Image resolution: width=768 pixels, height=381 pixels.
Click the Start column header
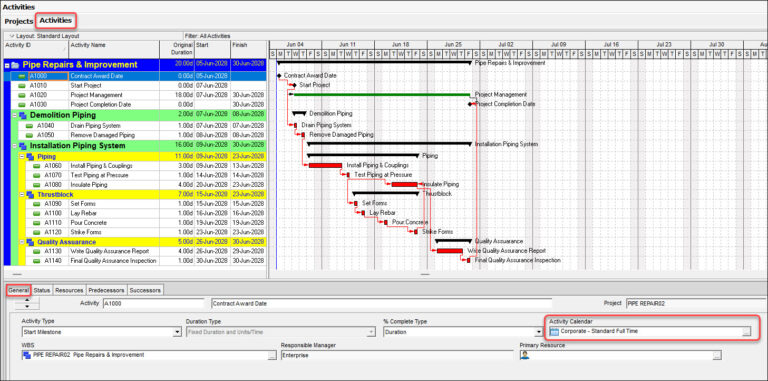pyautogui.click(x=212, y=49)
